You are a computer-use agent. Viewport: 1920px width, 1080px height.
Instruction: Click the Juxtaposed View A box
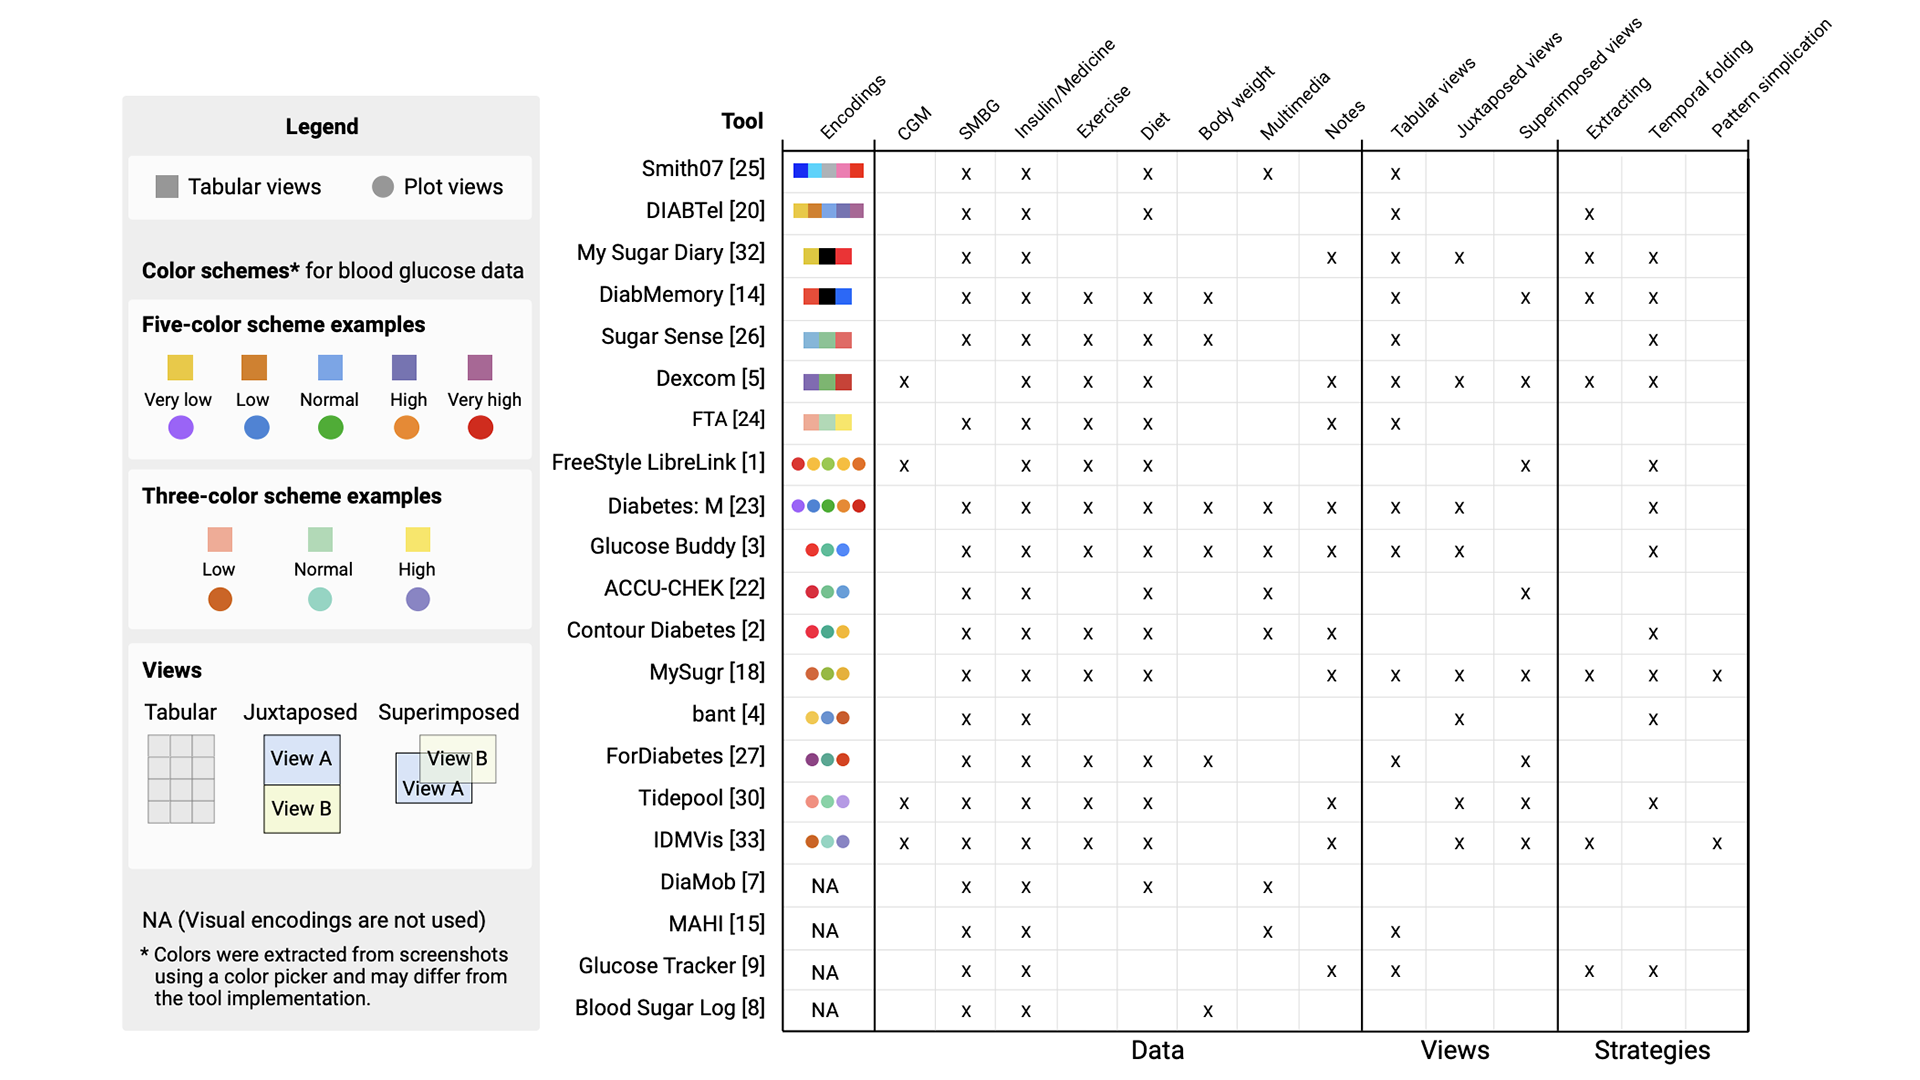[302, 760]
